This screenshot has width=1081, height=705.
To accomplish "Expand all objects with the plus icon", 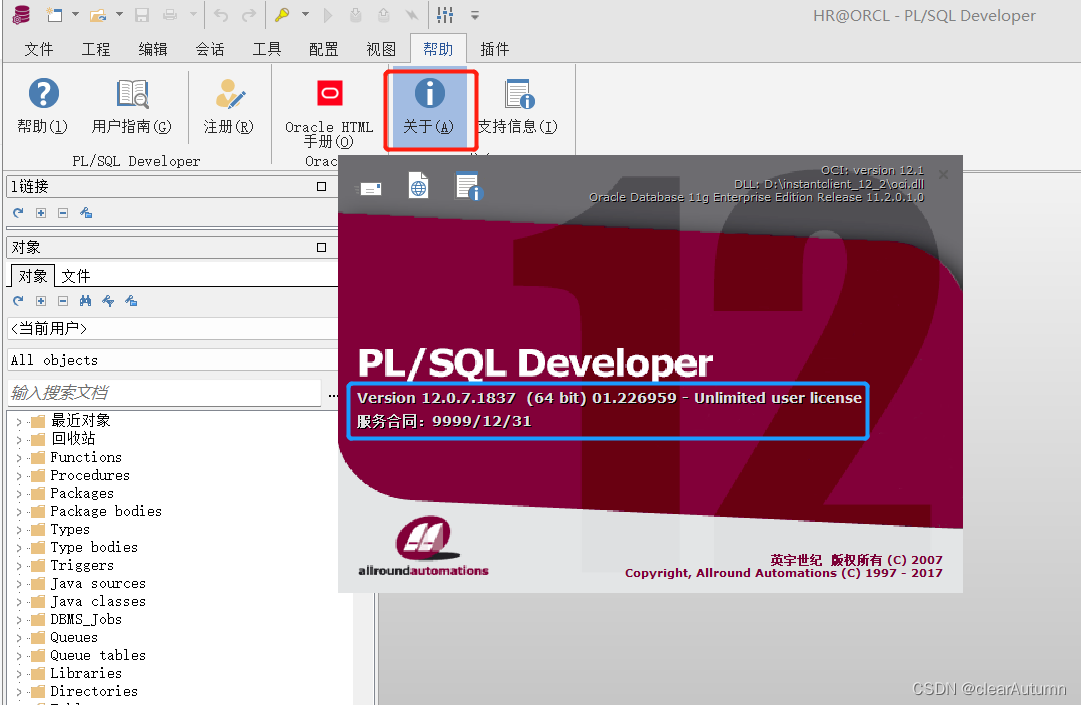I will [39, 301].
